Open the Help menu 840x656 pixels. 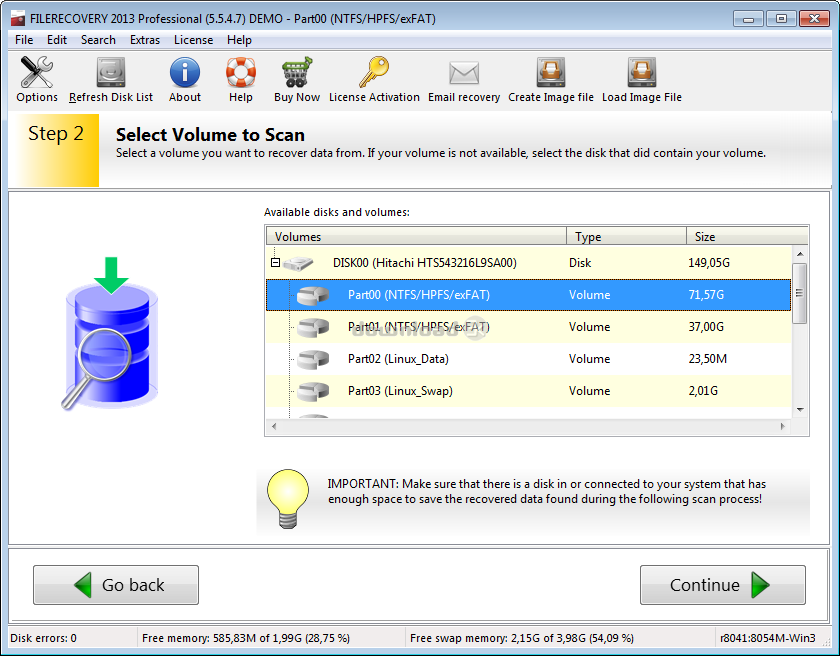pyautogui.click(x=239, y=40)
